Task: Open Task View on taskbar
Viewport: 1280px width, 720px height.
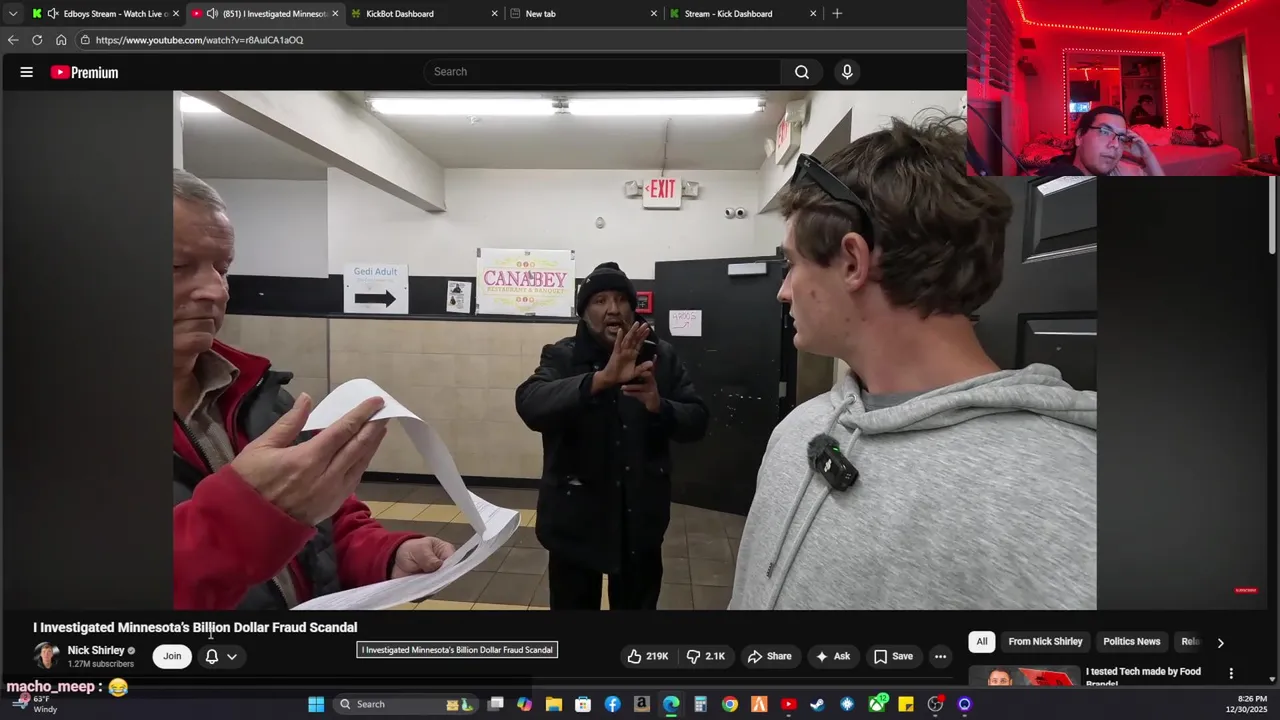Action: click(495, 704)
